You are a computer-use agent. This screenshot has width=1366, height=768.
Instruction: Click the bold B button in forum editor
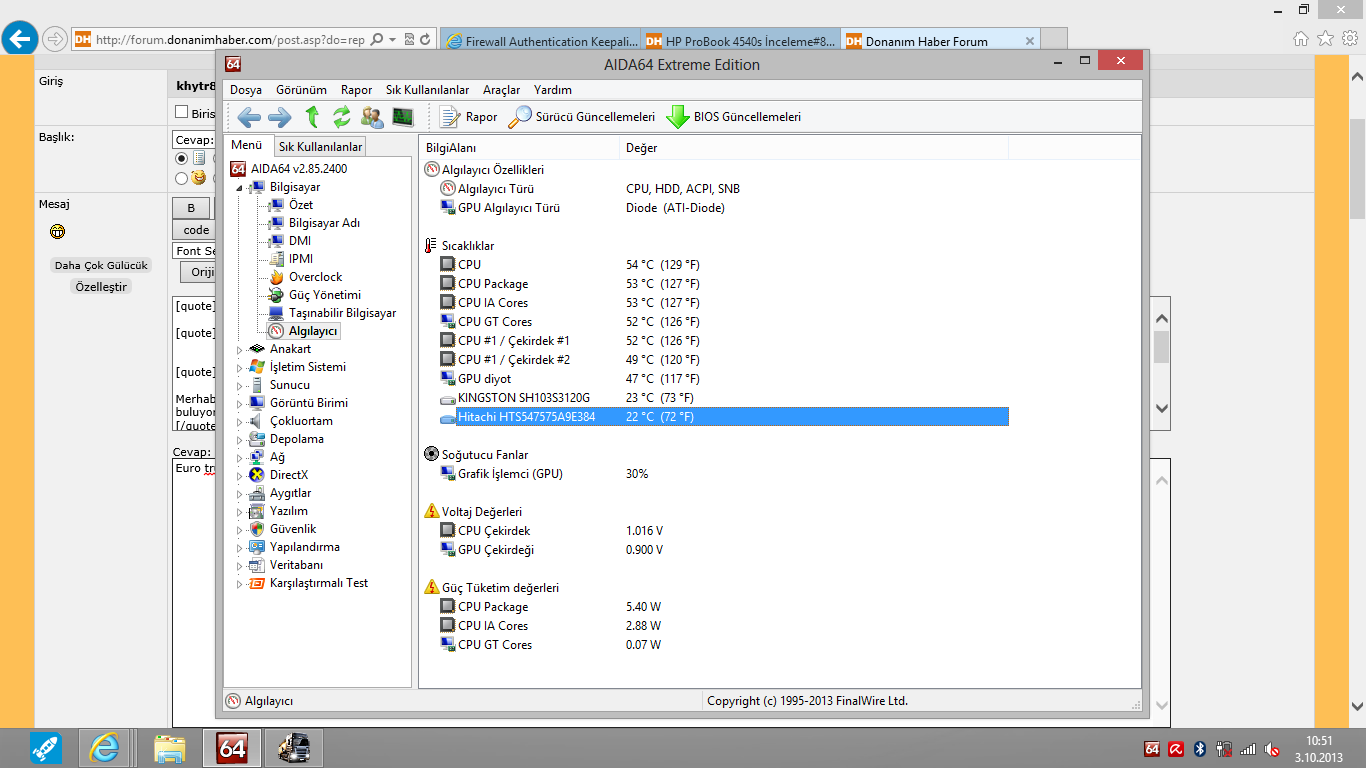tap(191, 208)
